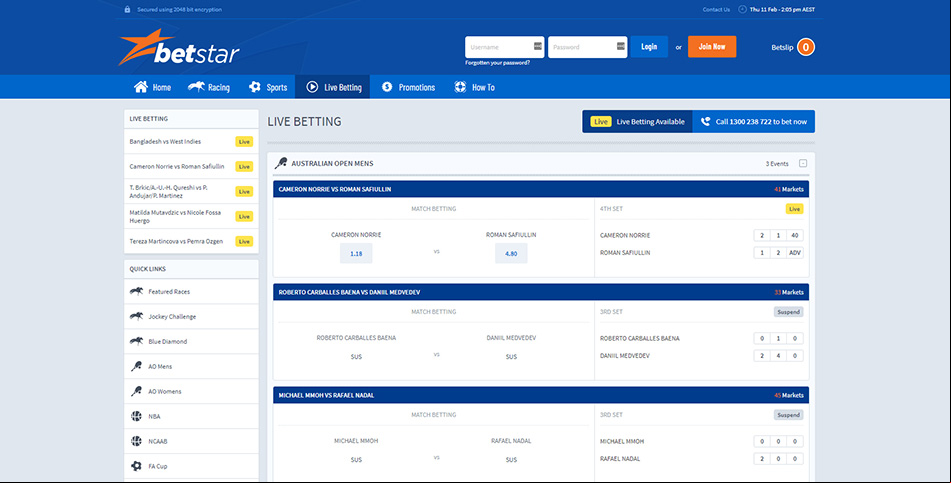Viewport: 951px width, 483px height.
Task: Click the padlock security icon
Action: coord(127,10)
